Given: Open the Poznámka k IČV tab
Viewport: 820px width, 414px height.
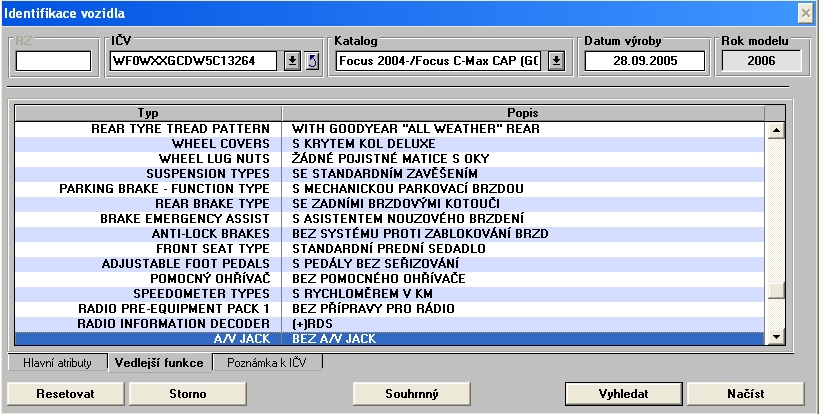Looking at the screenshot, I should click(x=268, y=363).
